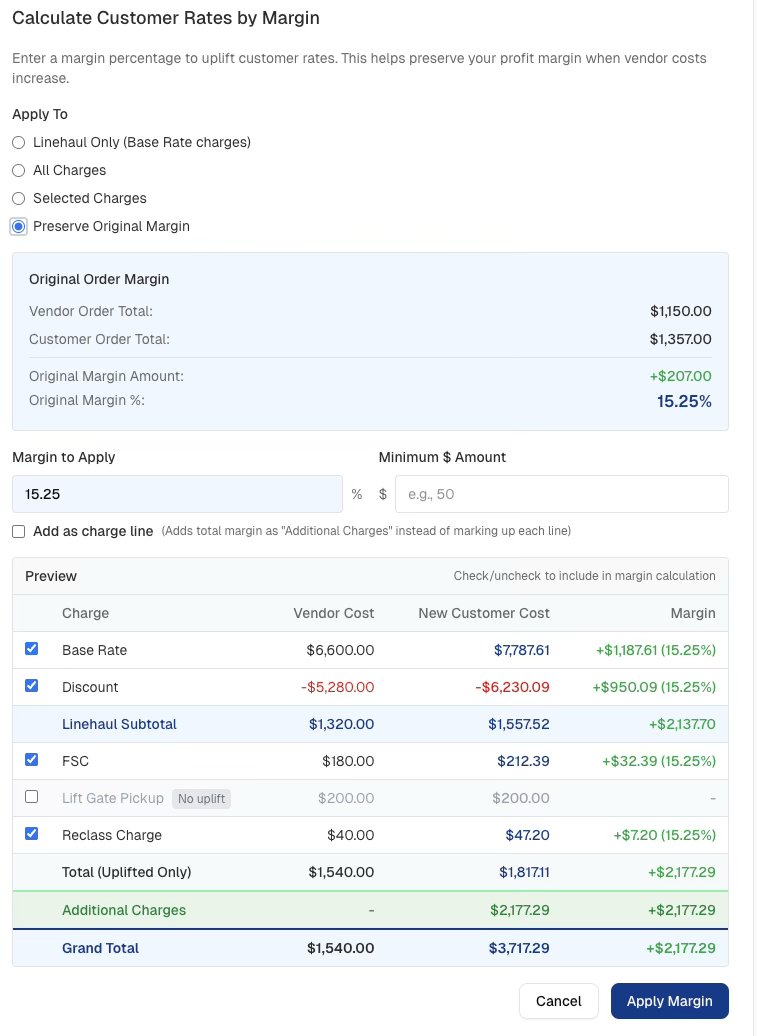Select Preserve Original Margin radio button
The height and width of the screenshot is (1036, 757).
point(18,227)
